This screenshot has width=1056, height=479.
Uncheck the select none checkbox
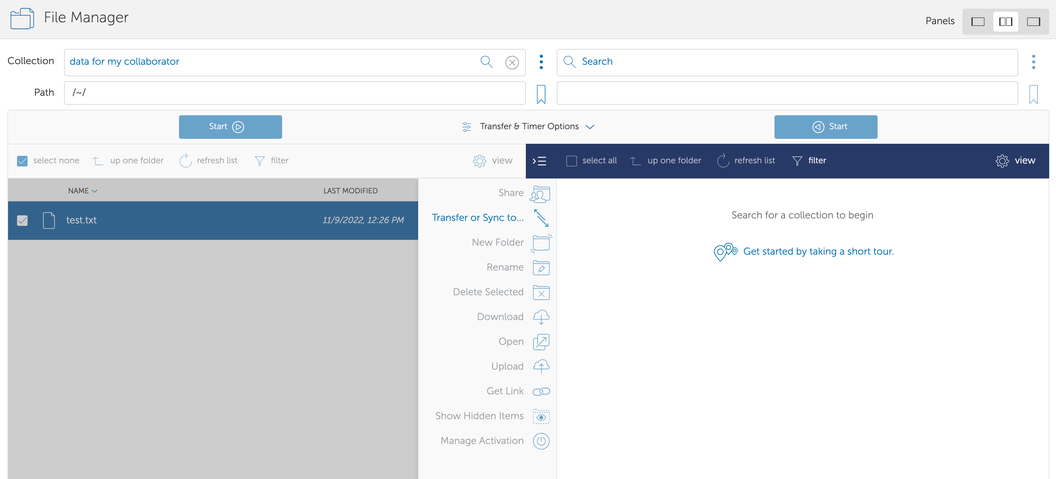[22, 161]
